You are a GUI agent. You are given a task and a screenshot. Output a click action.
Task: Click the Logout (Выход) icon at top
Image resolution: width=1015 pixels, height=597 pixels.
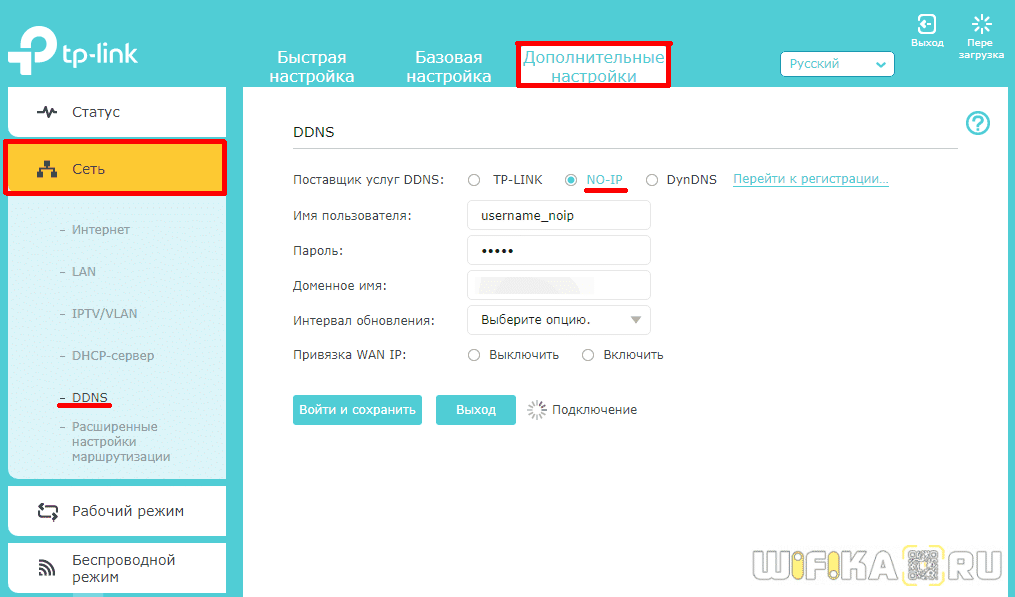tap(927, 24)
